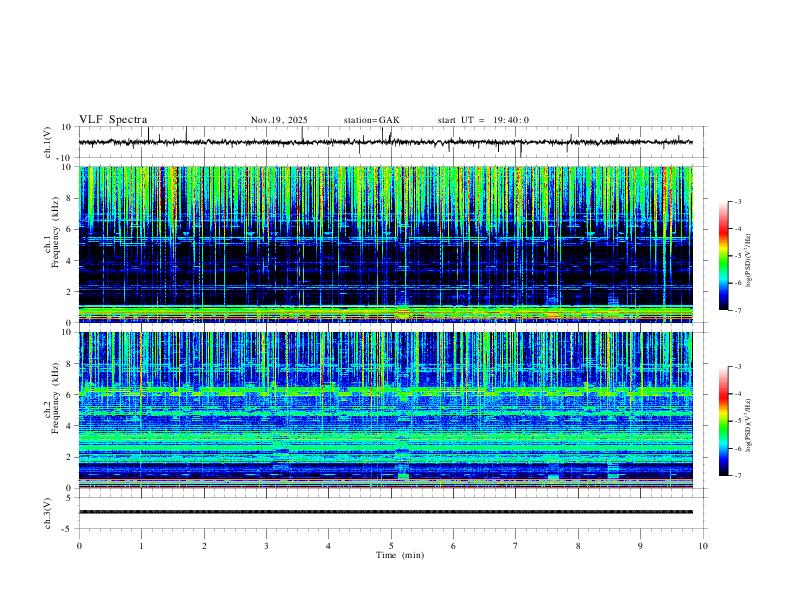Click the "-5" tick on ch.3 voltage axis
Viewport: 792px width, 612px height.
pyautogui.click(x=67, y=529)
